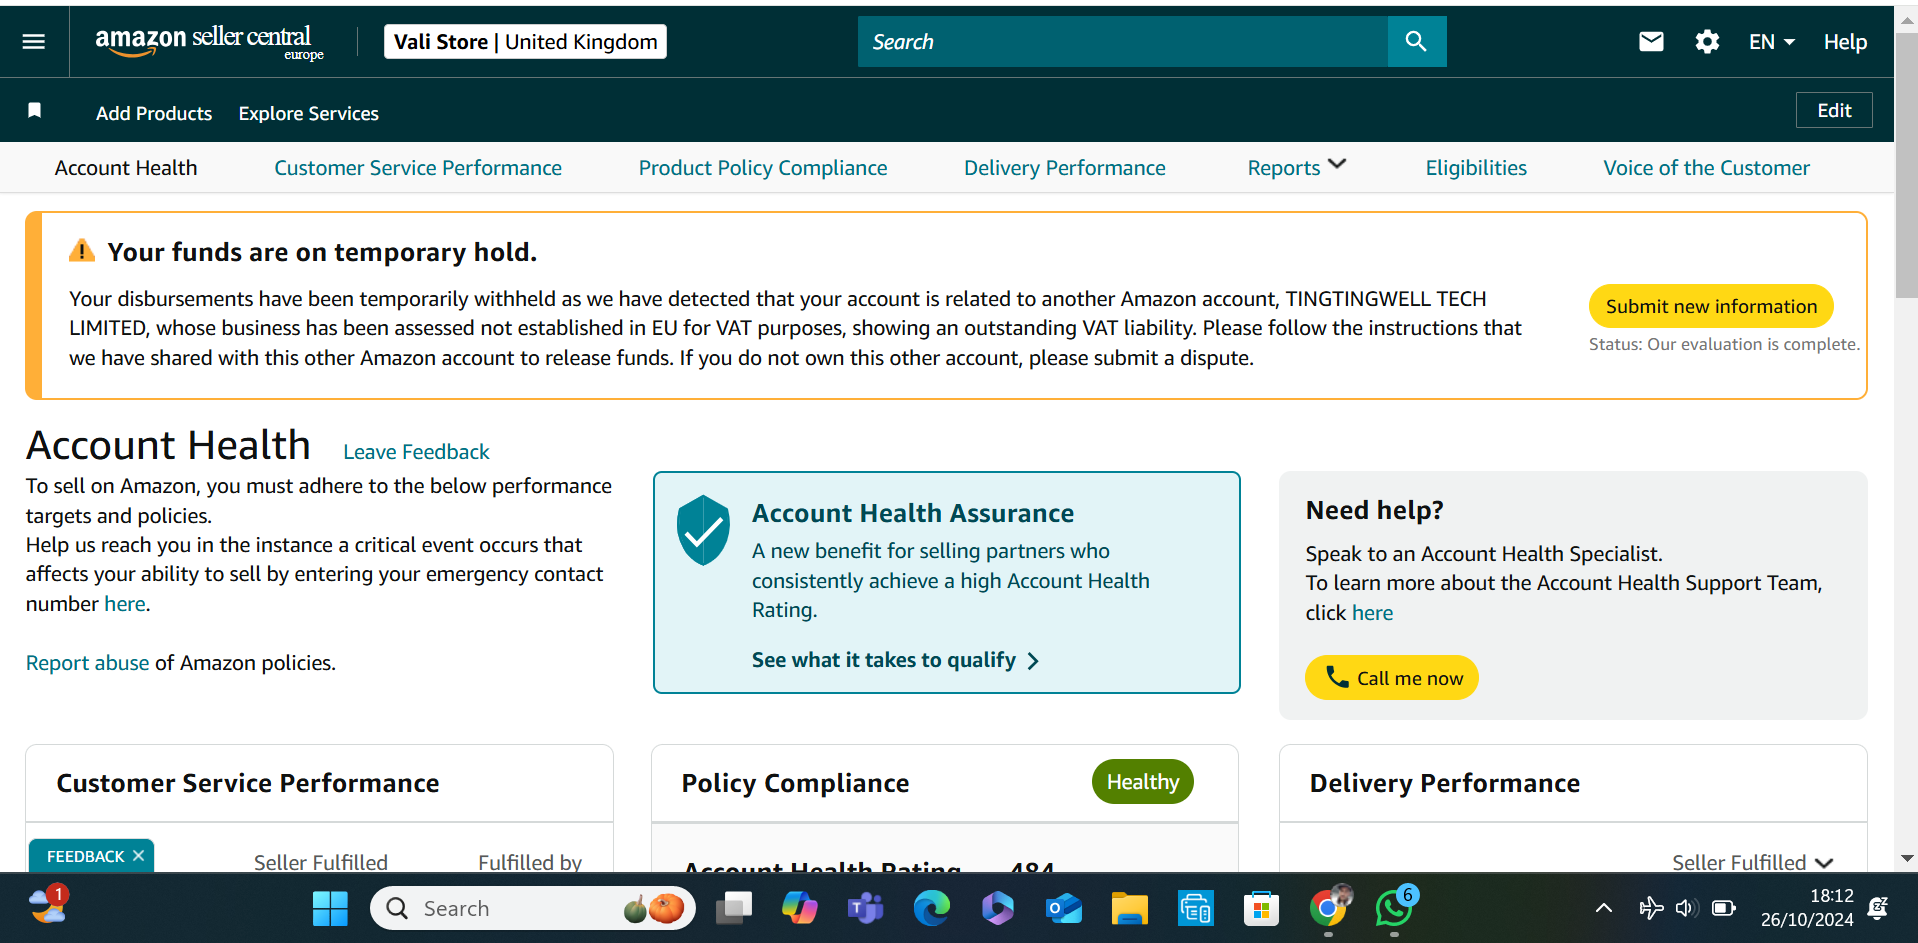Click 'Status: Our evaluation is complete.' text
Screen dimensions: 1918x943
pyautogui.click(x=1724, y=343)
